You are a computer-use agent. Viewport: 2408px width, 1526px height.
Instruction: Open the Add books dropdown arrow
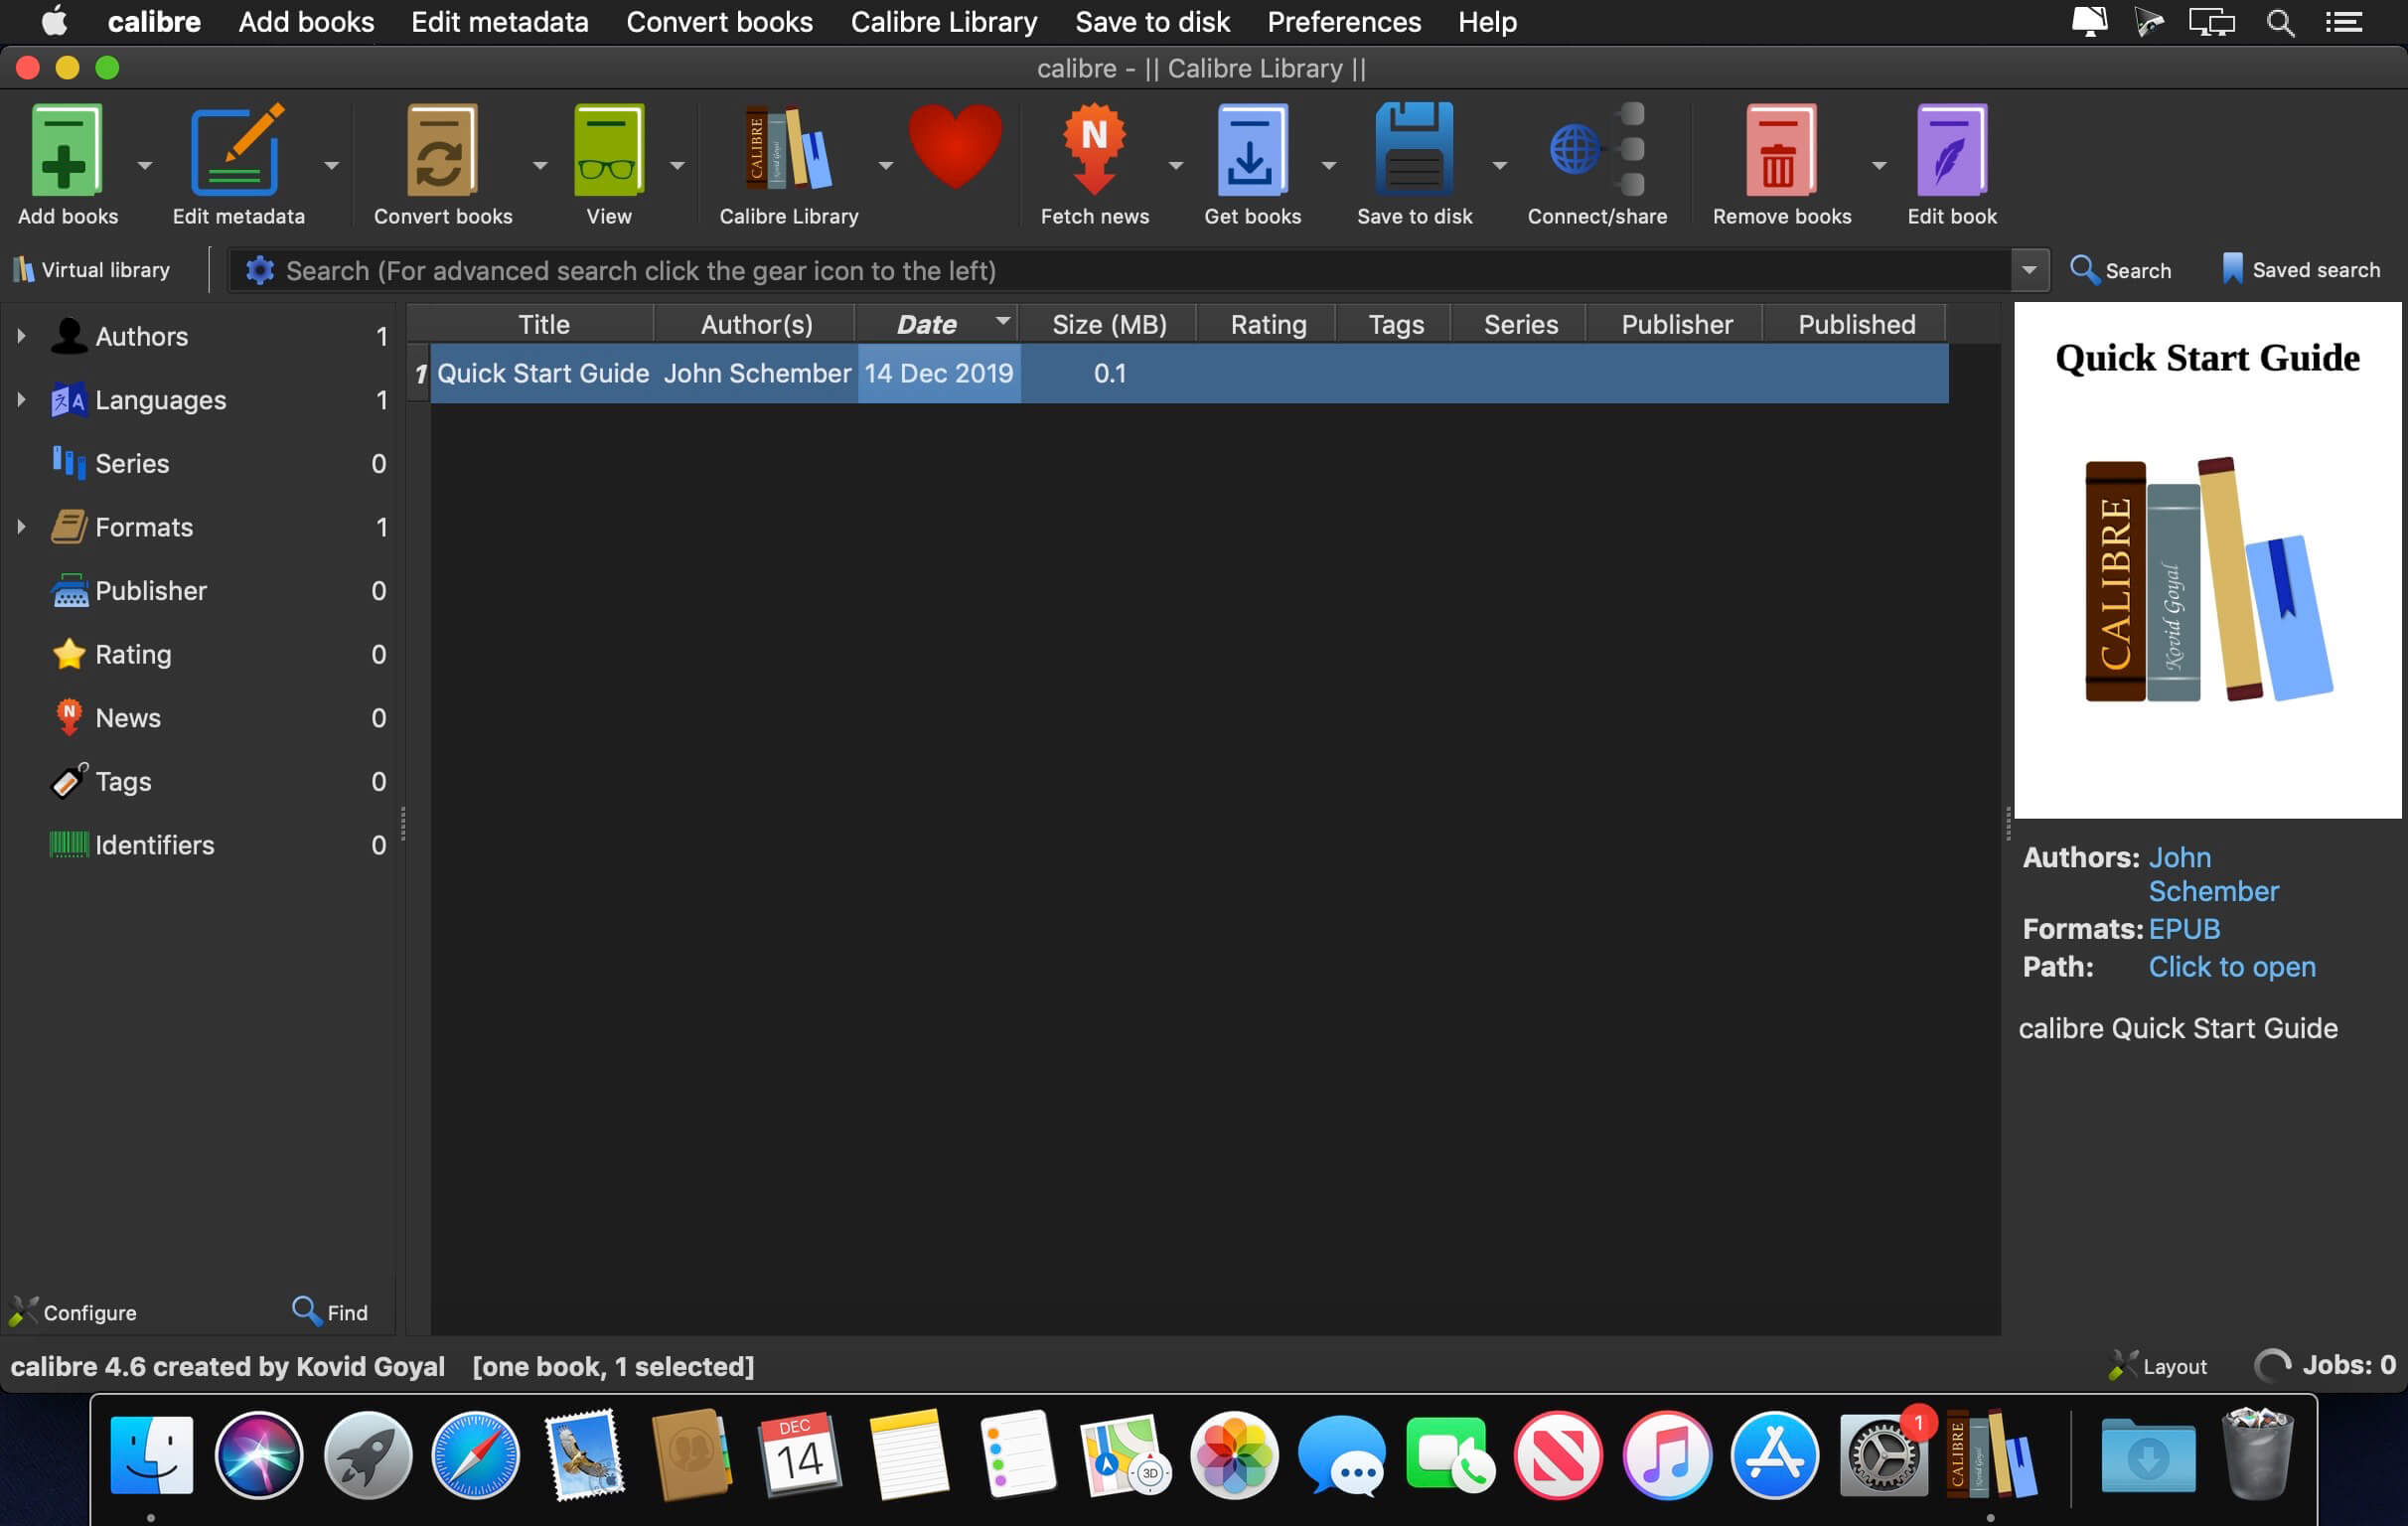144,166
